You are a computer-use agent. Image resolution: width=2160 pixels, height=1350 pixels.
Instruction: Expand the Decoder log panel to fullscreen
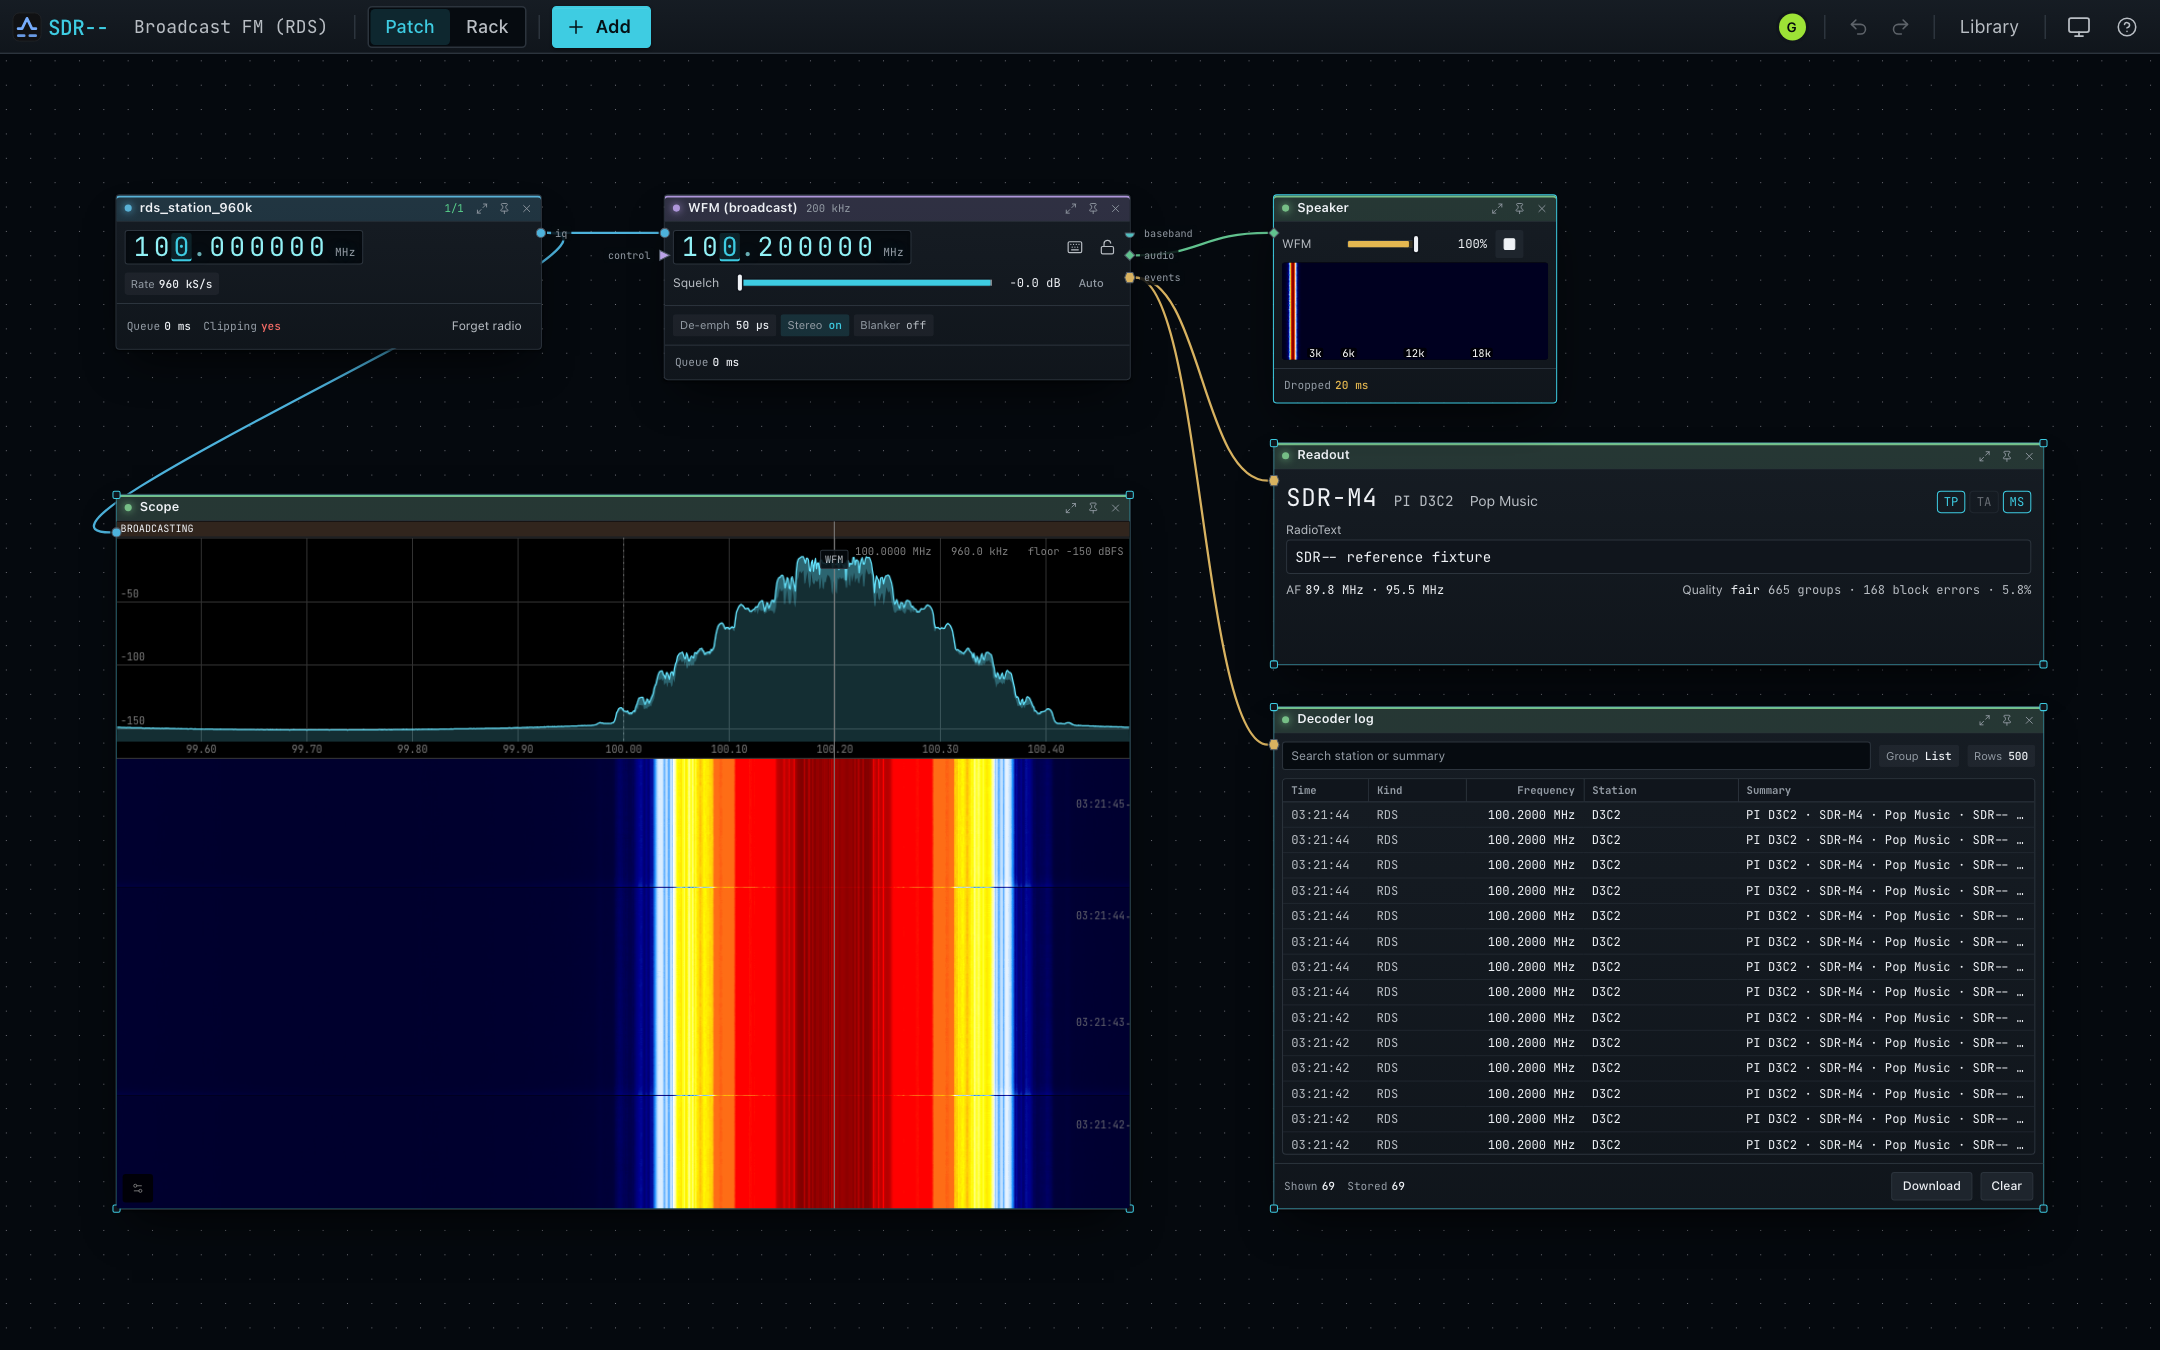1985,720
